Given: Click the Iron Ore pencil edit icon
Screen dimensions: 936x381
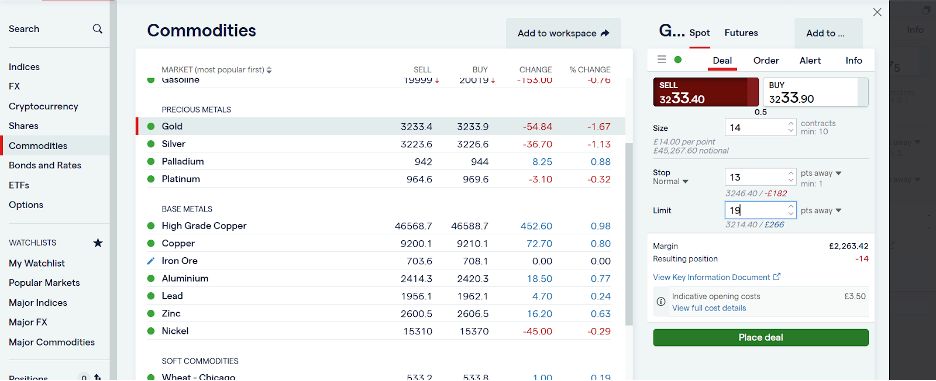Looking at the screenshot, I should click(150, 261).
